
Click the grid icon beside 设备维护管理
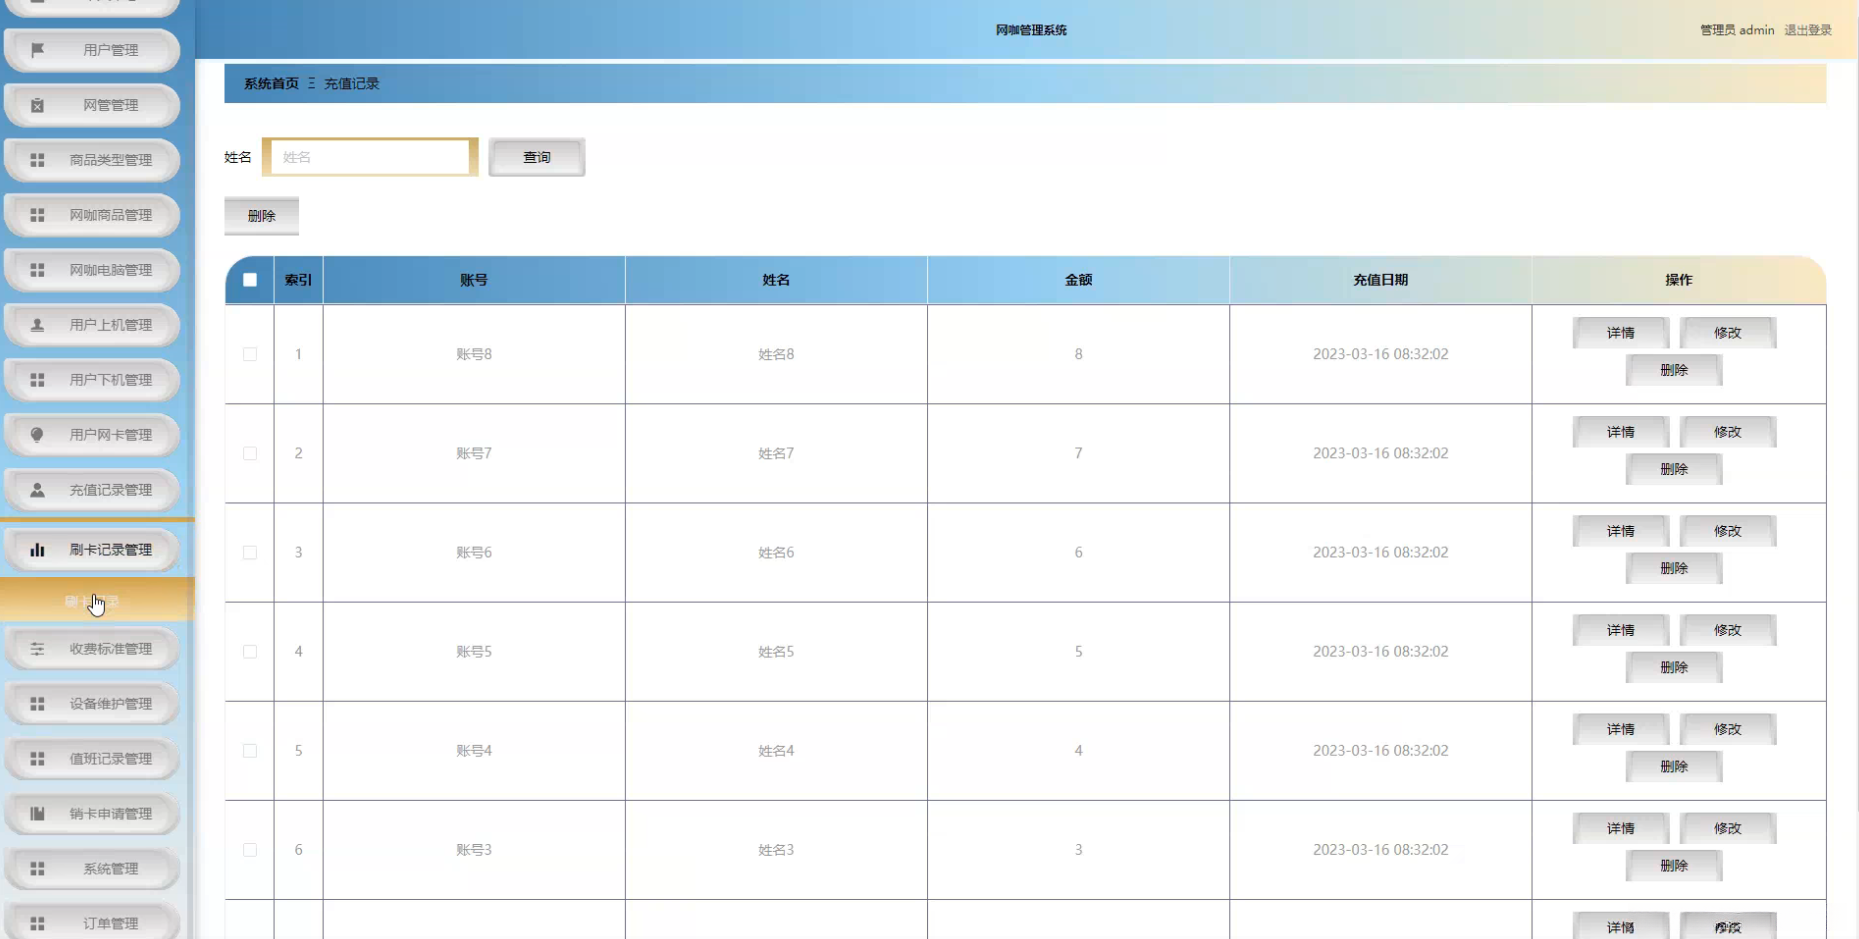coord(37,704)
